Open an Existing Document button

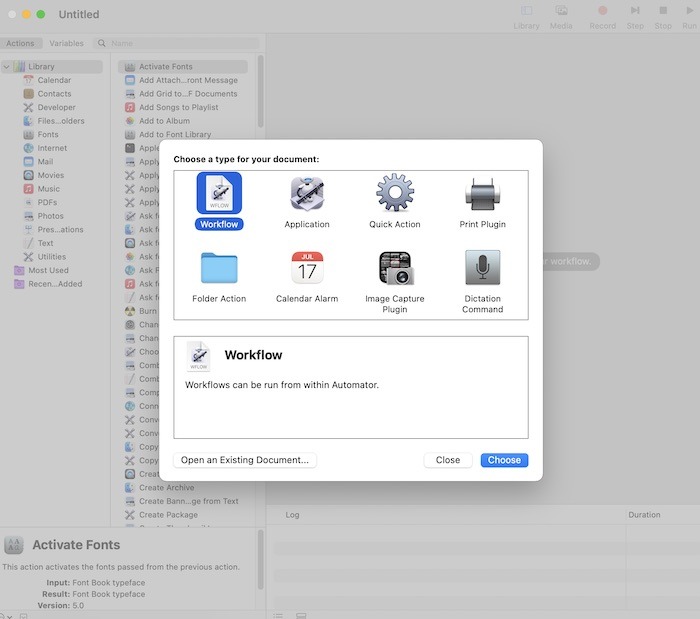(x=245, y=460)
